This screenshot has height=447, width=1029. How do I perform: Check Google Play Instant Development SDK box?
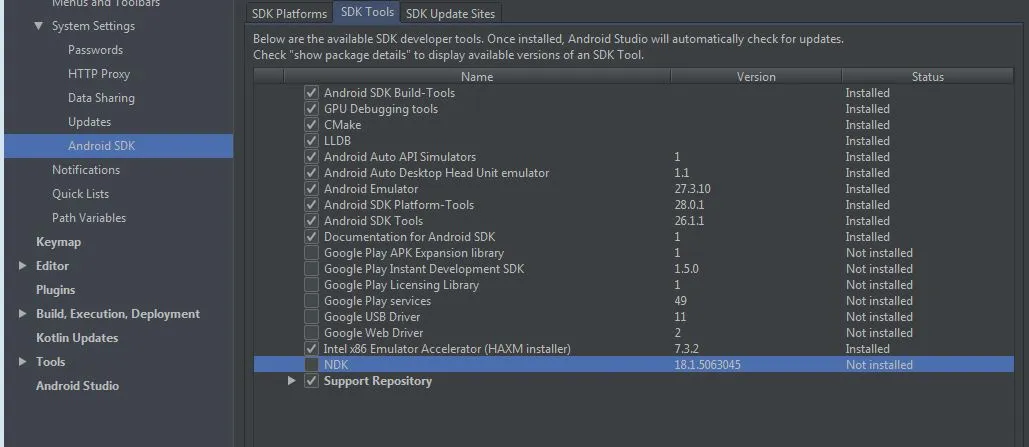(x=311, y=268)
